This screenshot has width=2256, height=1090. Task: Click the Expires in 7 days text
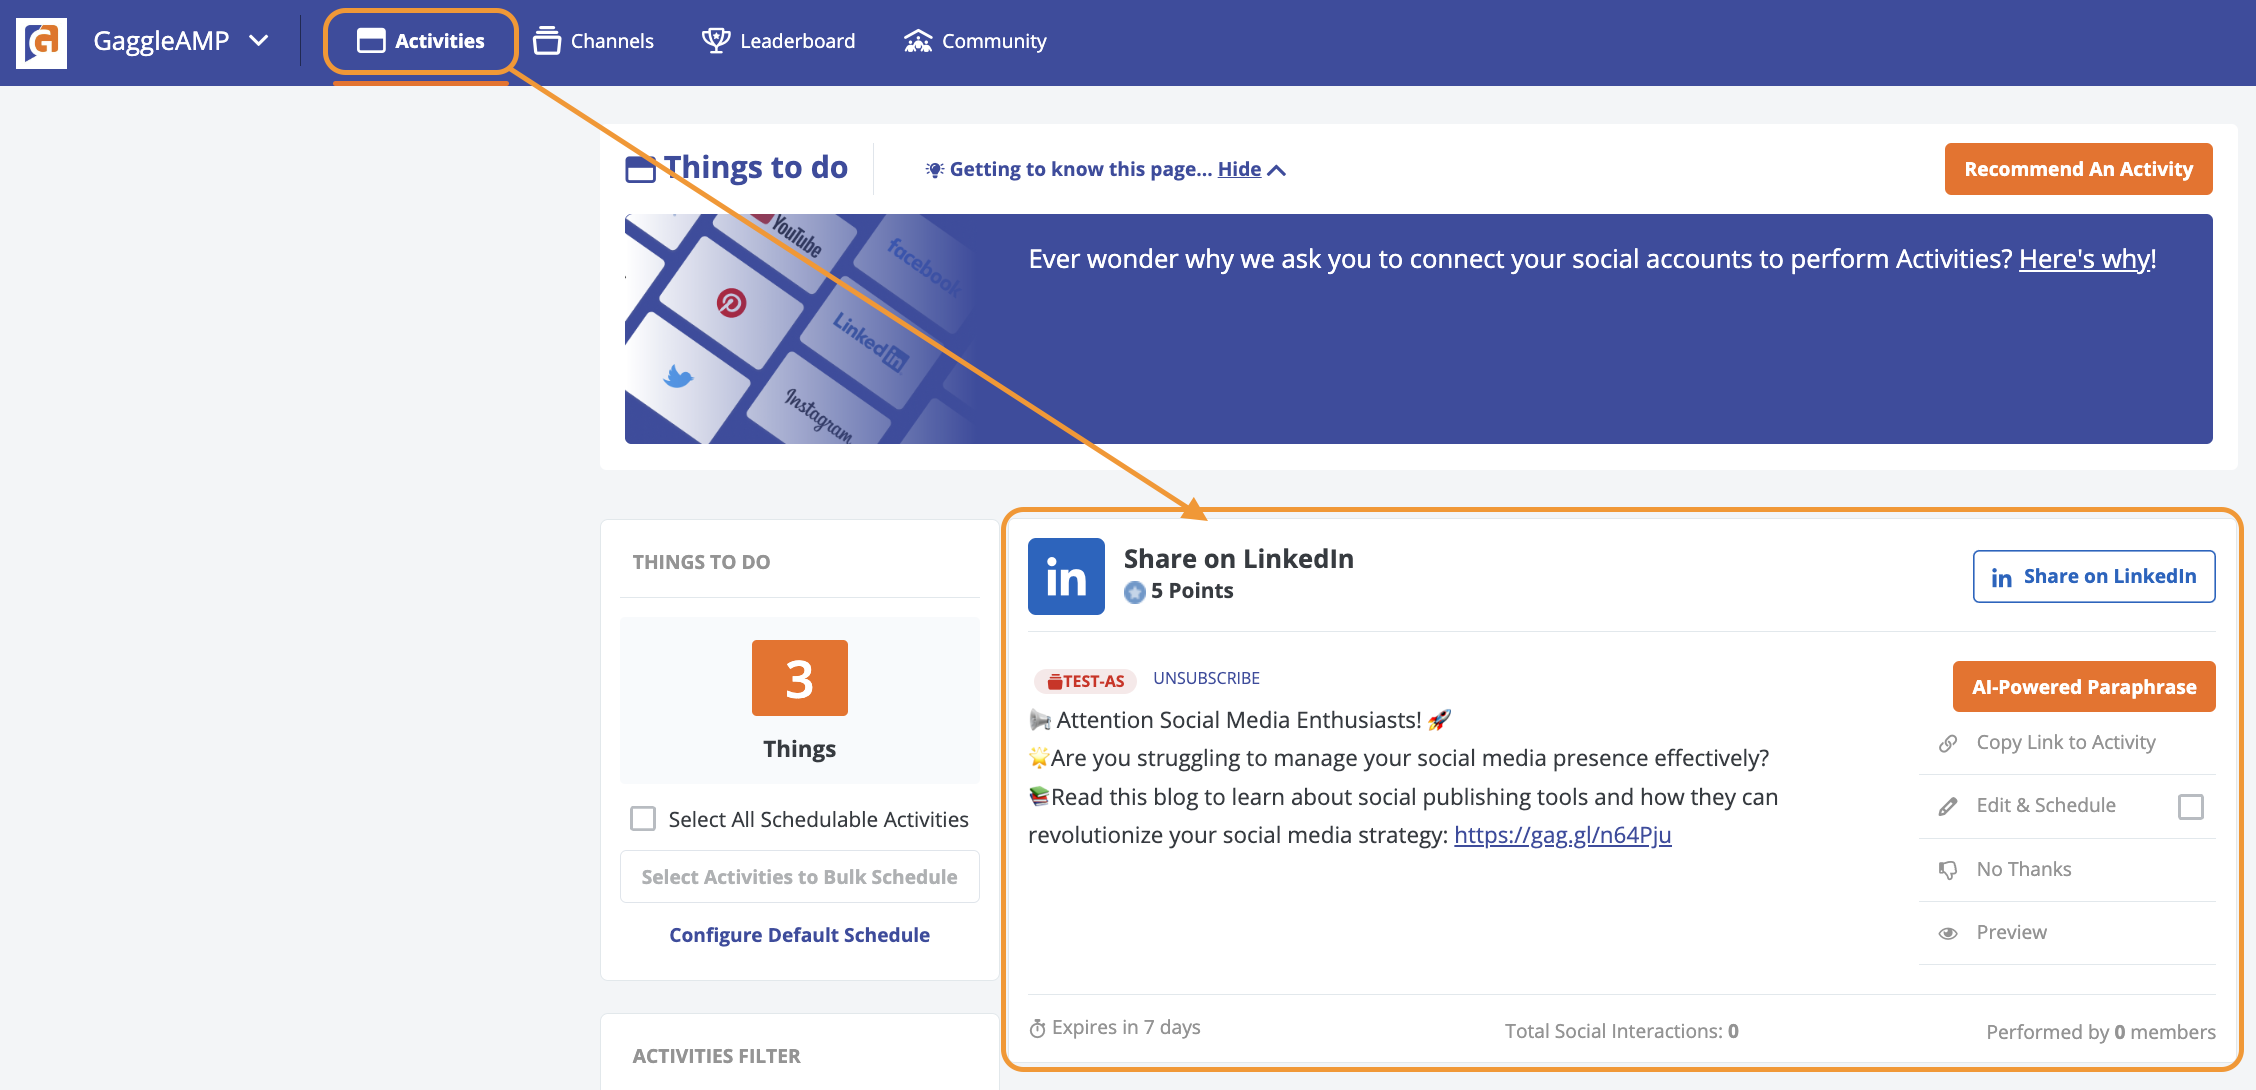(1126, 1028)
